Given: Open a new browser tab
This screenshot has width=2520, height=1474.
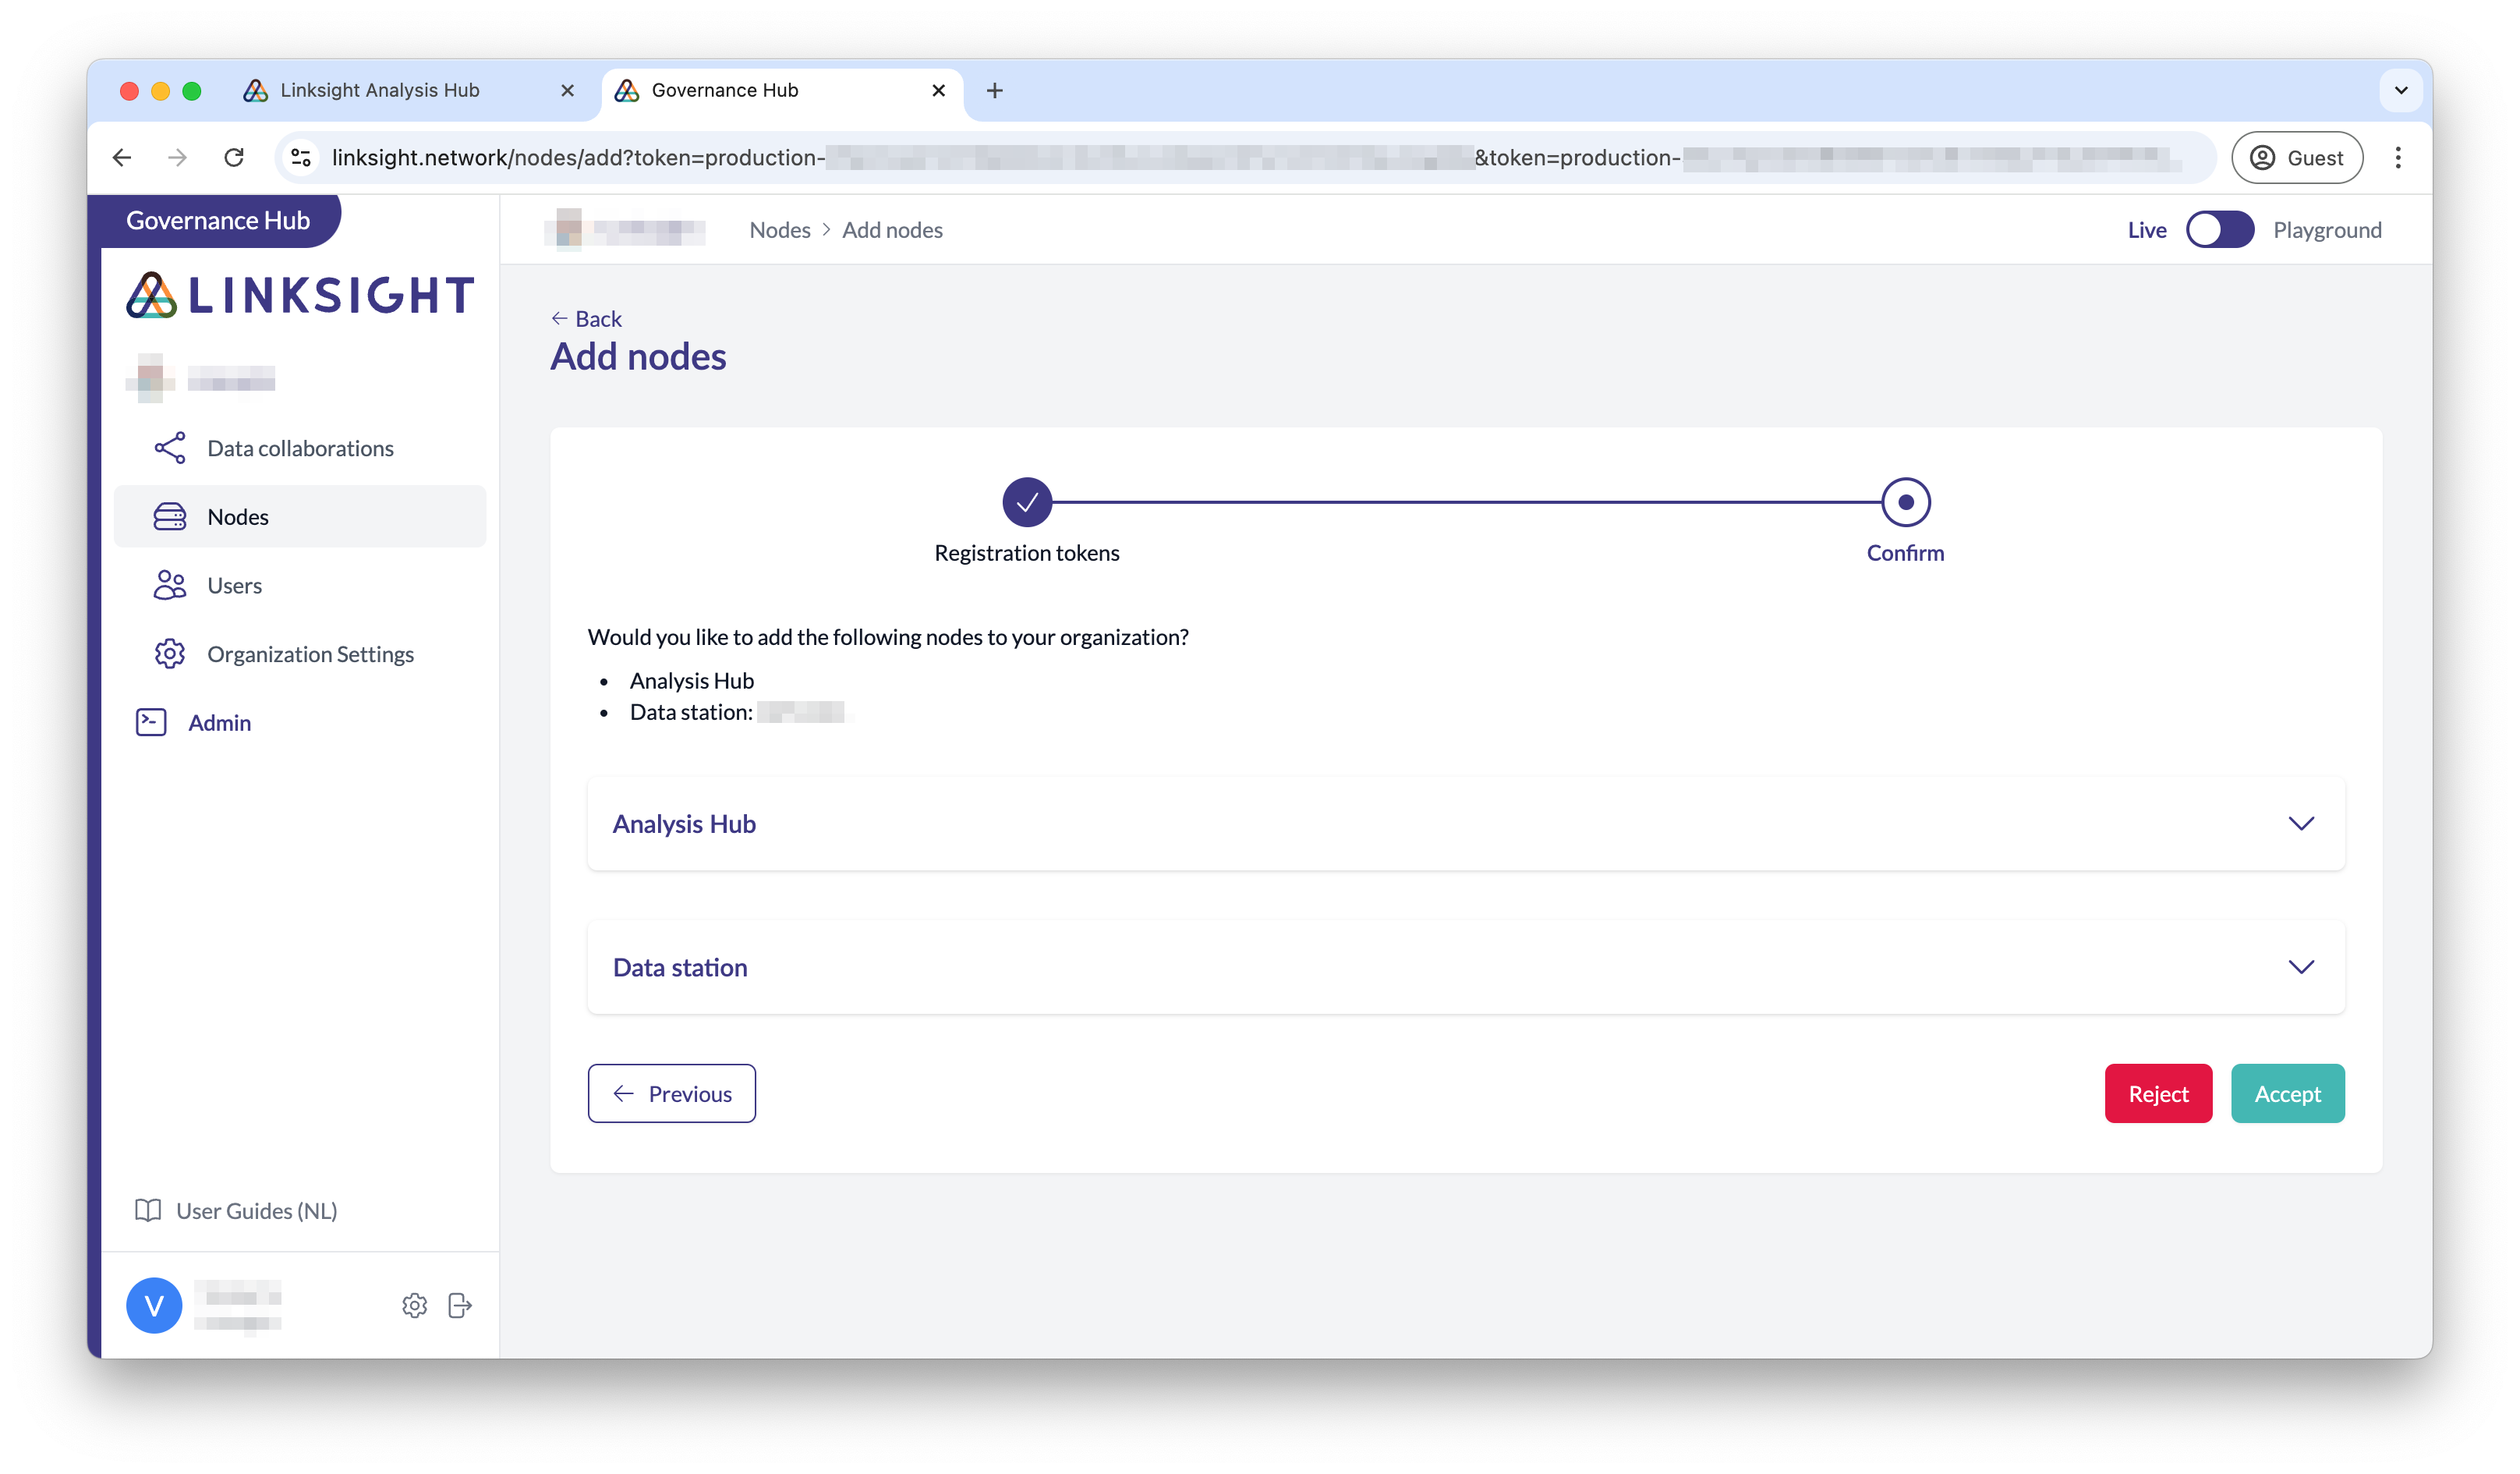Looking at the screenshot, I should [994, 90].
